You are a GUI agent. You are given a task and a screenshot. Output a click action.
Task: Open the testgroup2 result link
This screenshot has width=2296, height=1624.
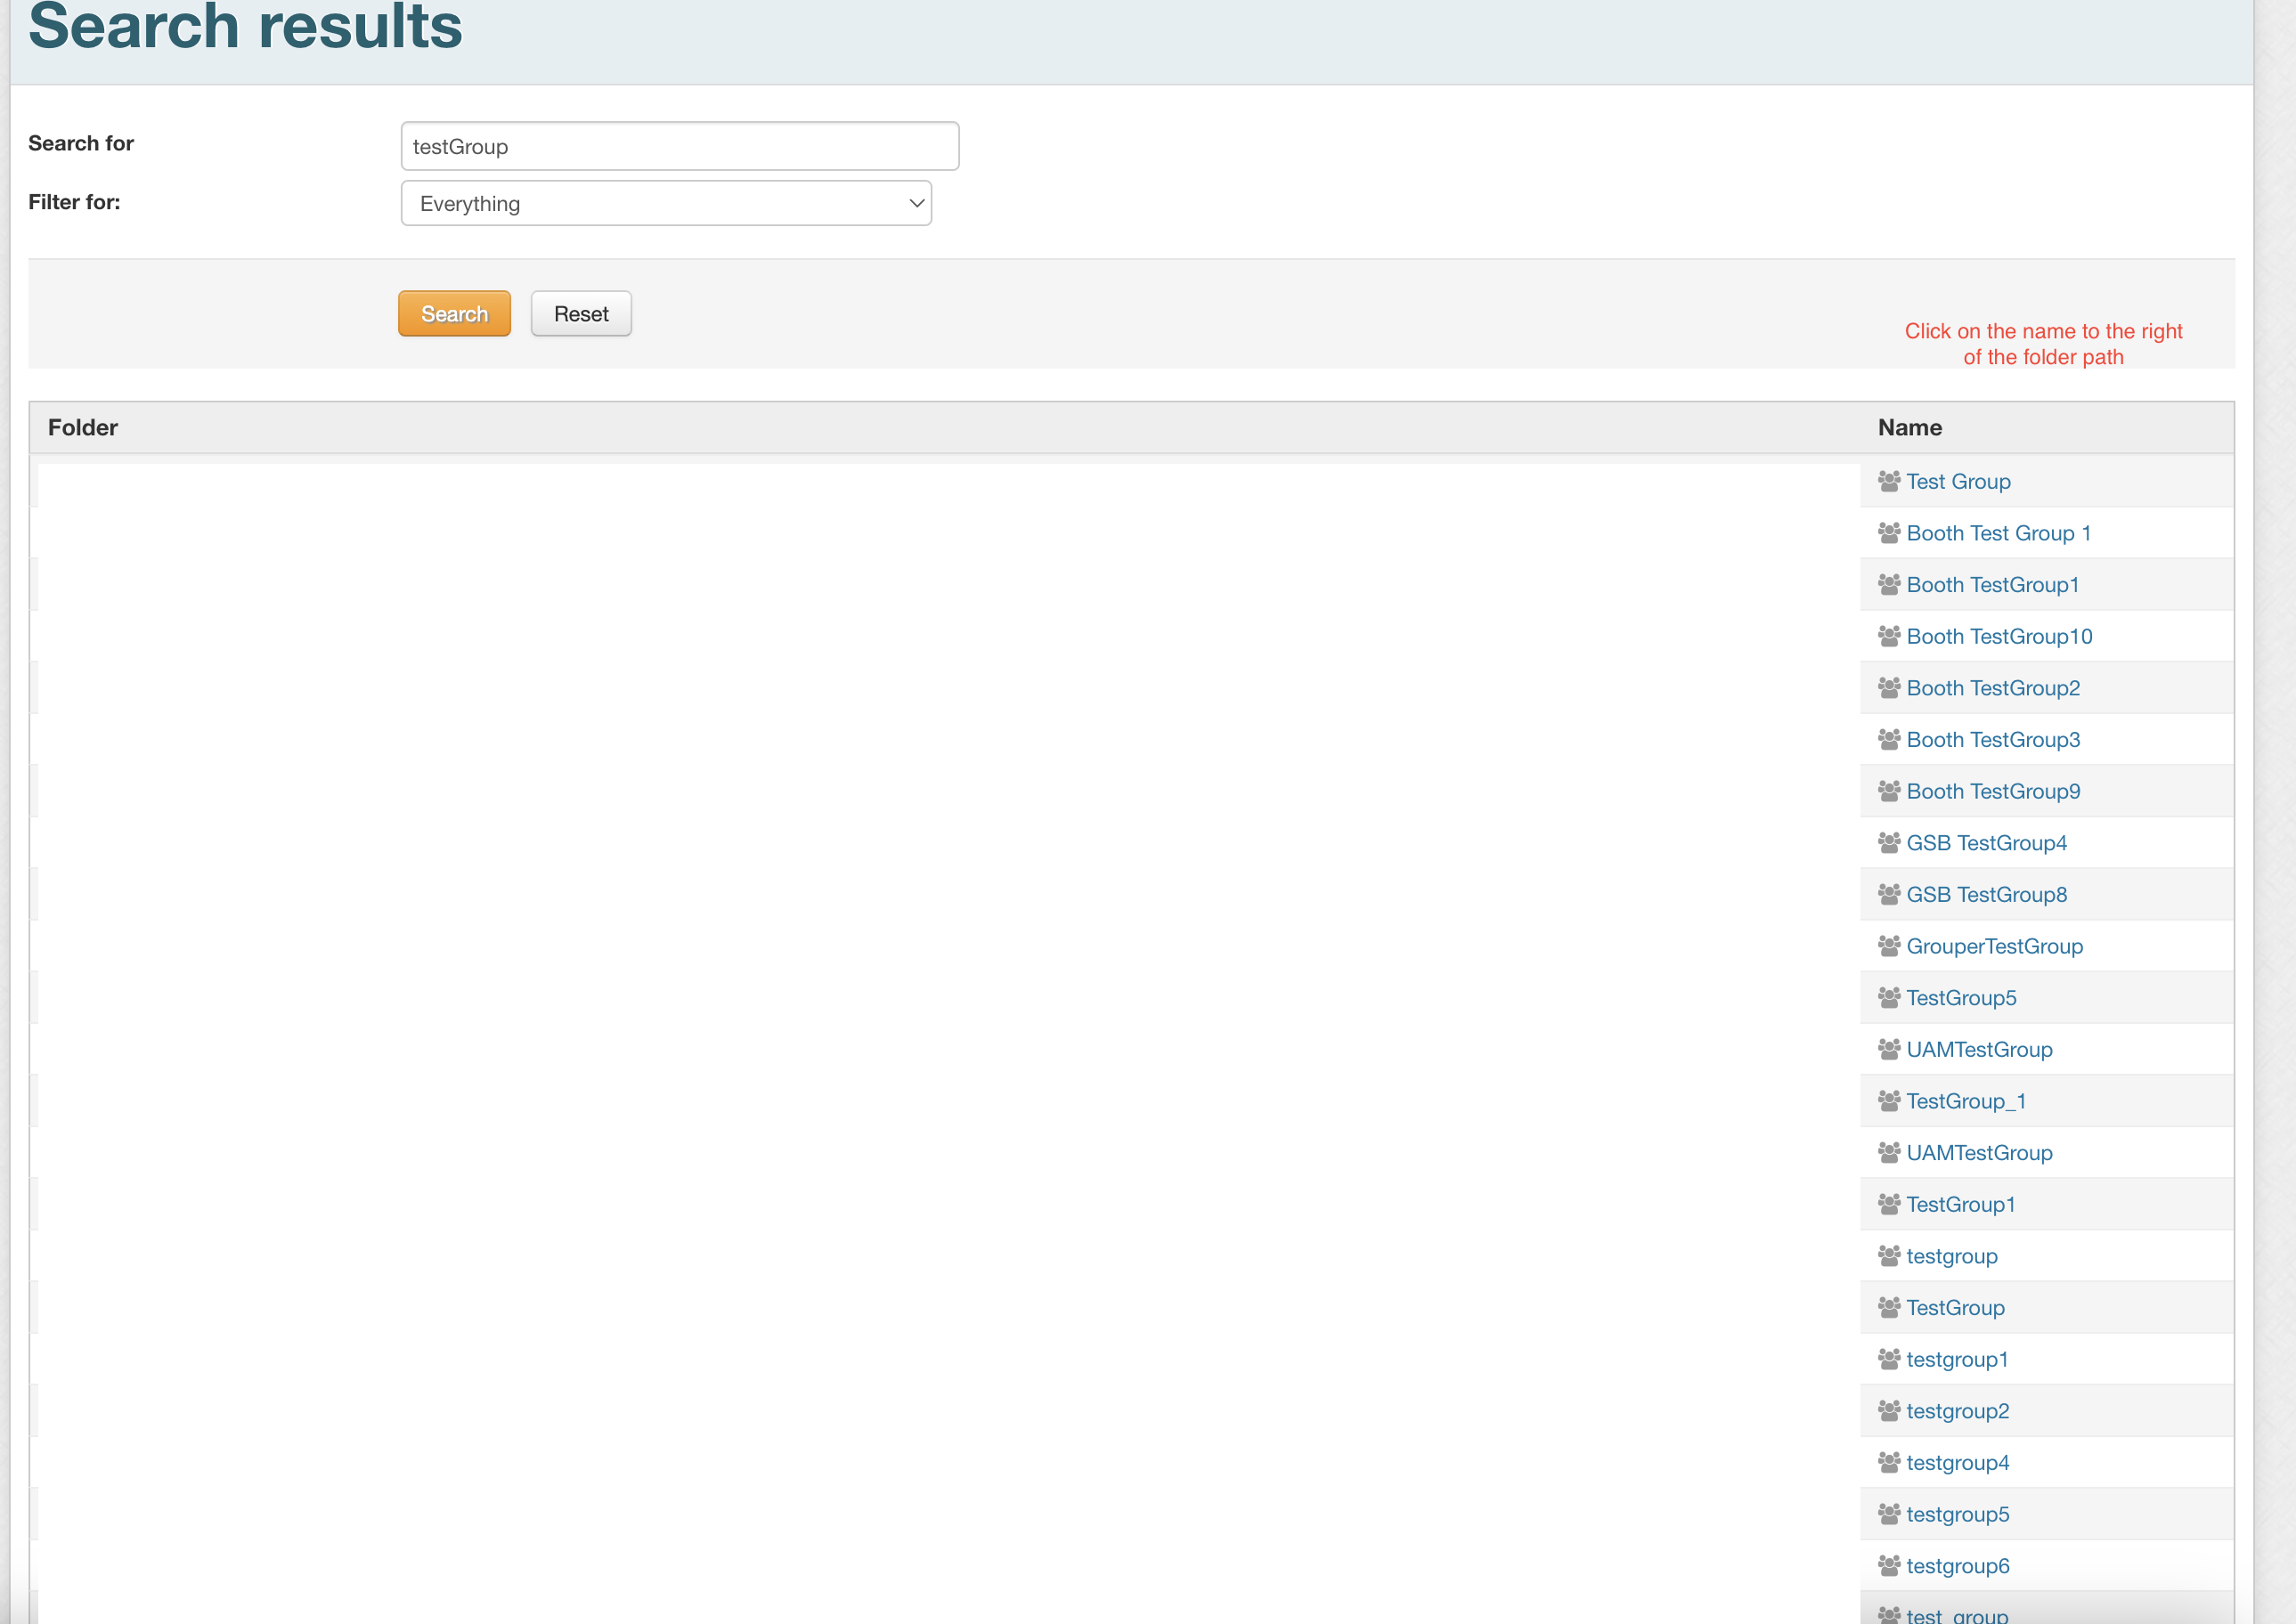(x=1957, y=1411)
